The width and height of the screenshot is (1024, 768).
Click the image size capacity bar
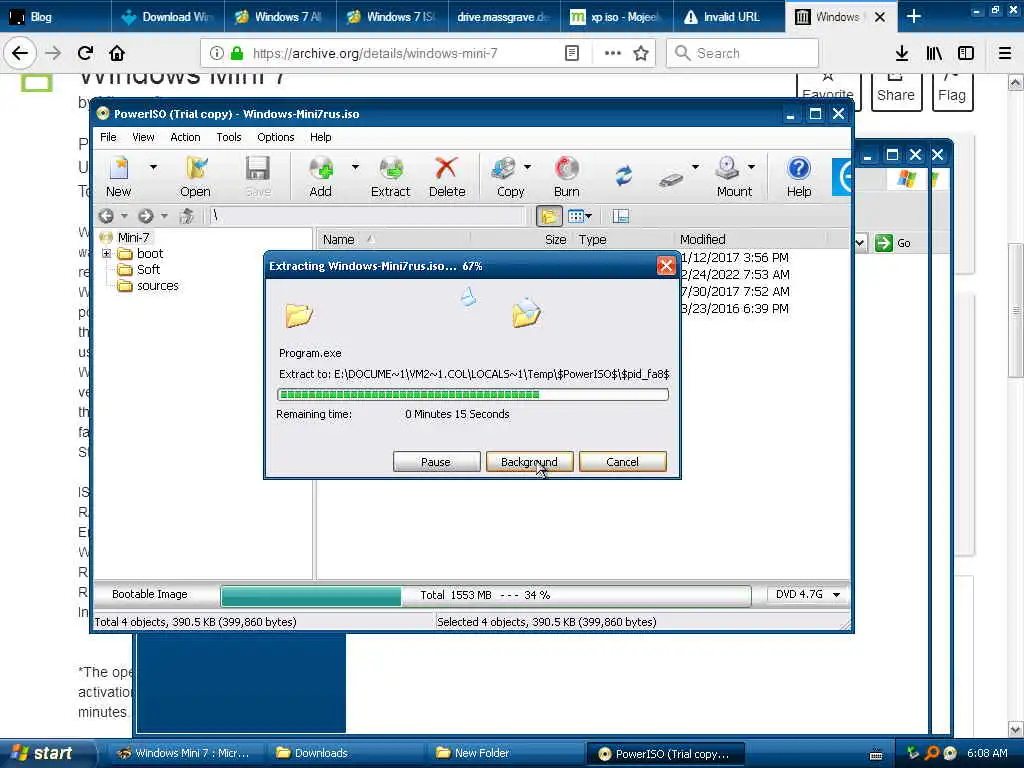click(486, 595)
